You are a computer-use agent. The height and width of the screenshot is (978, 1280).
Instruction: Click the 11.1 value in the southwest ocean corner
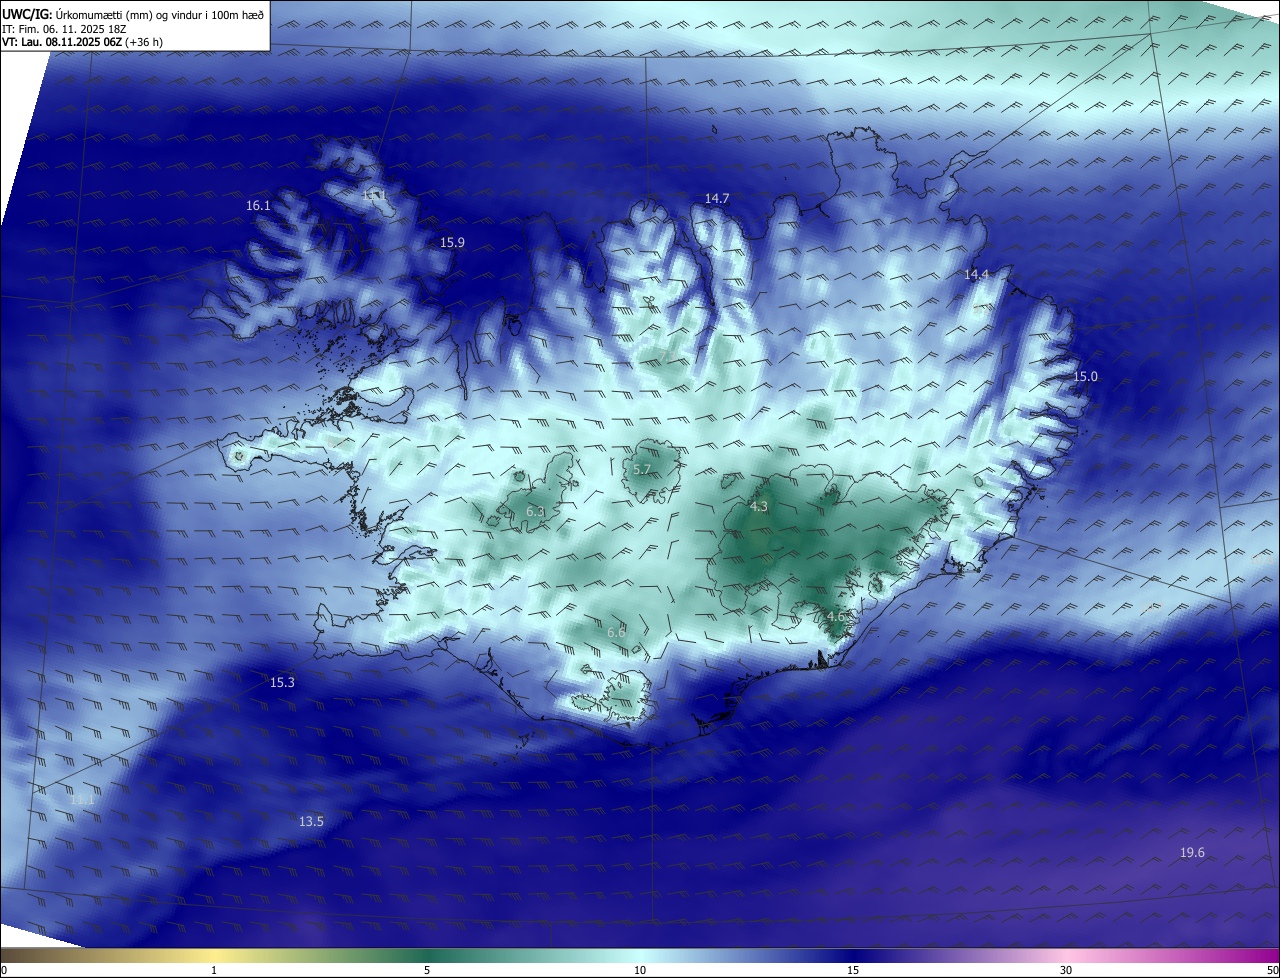pos(82,799)
